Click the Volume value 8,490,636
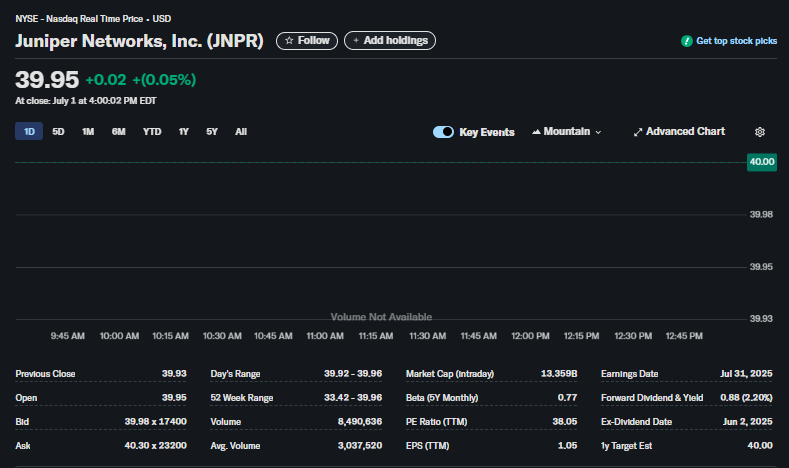The height and width of the screenshot is (468, 789). point(360,422)
